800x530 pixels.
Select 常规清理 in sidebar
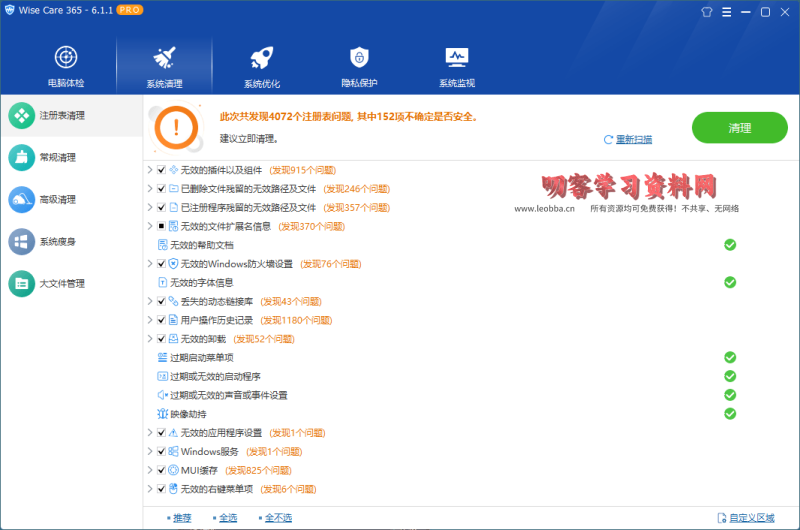tap(71, 158)
